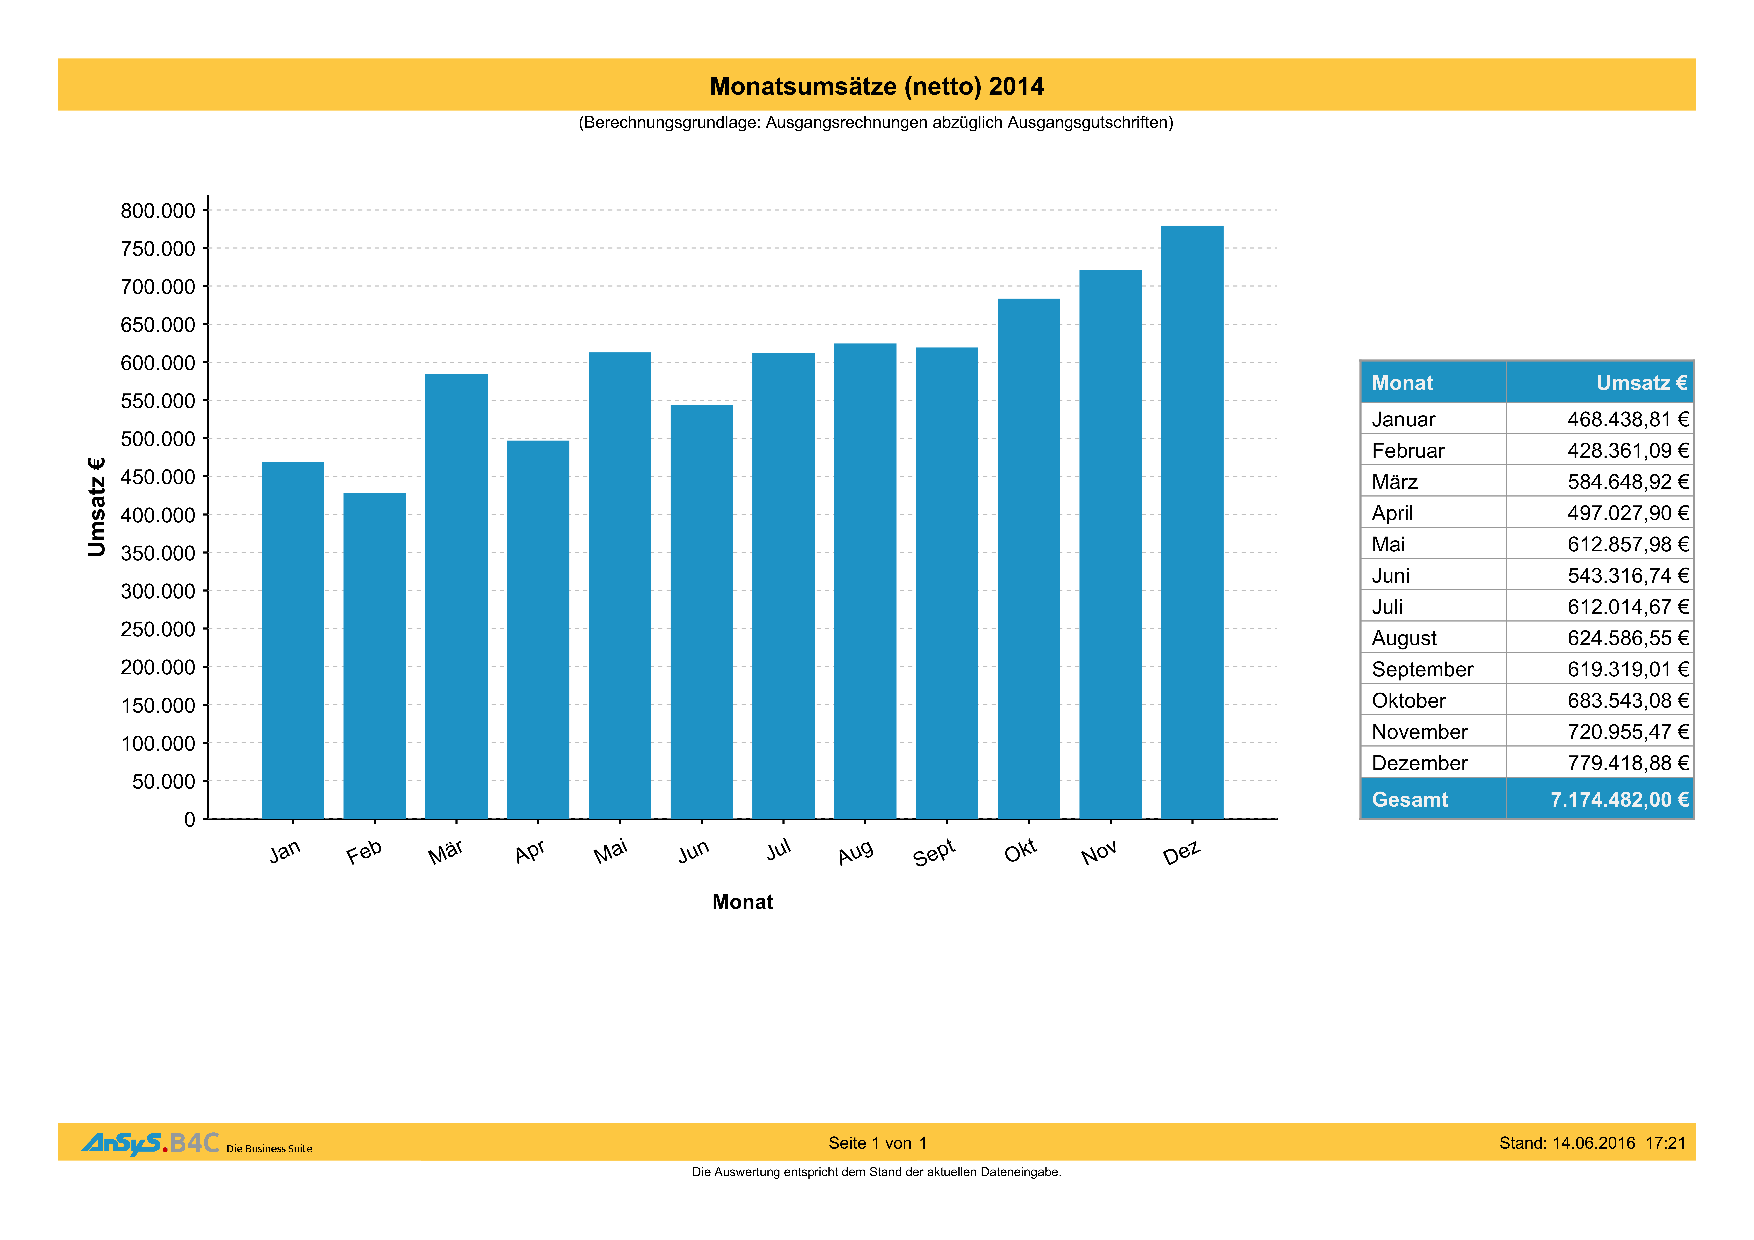The width and height of the screenshot is (1754, 1240).
Task: Click the Umsatz € vertical axis label
Action: (x=97, y=507)
